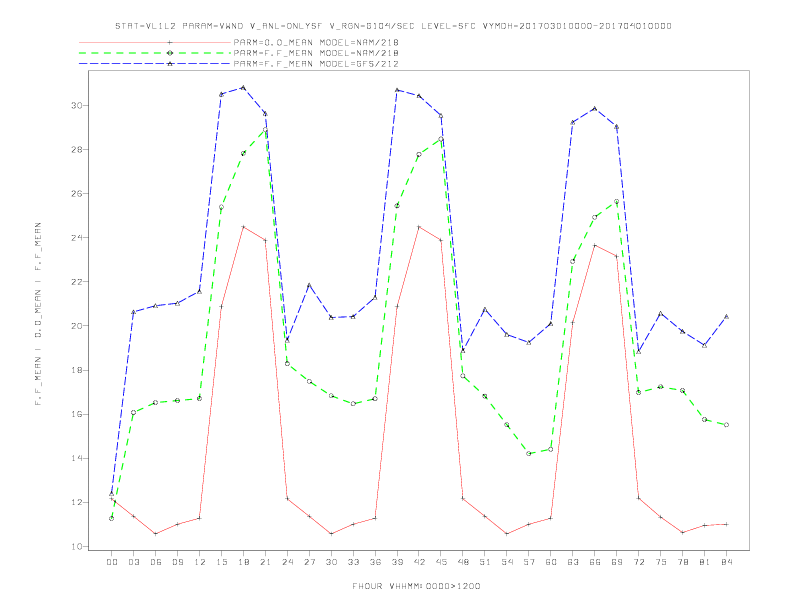792x612 pixels.
Task: Click x-axis tick label 81
Action: point(704,562)
